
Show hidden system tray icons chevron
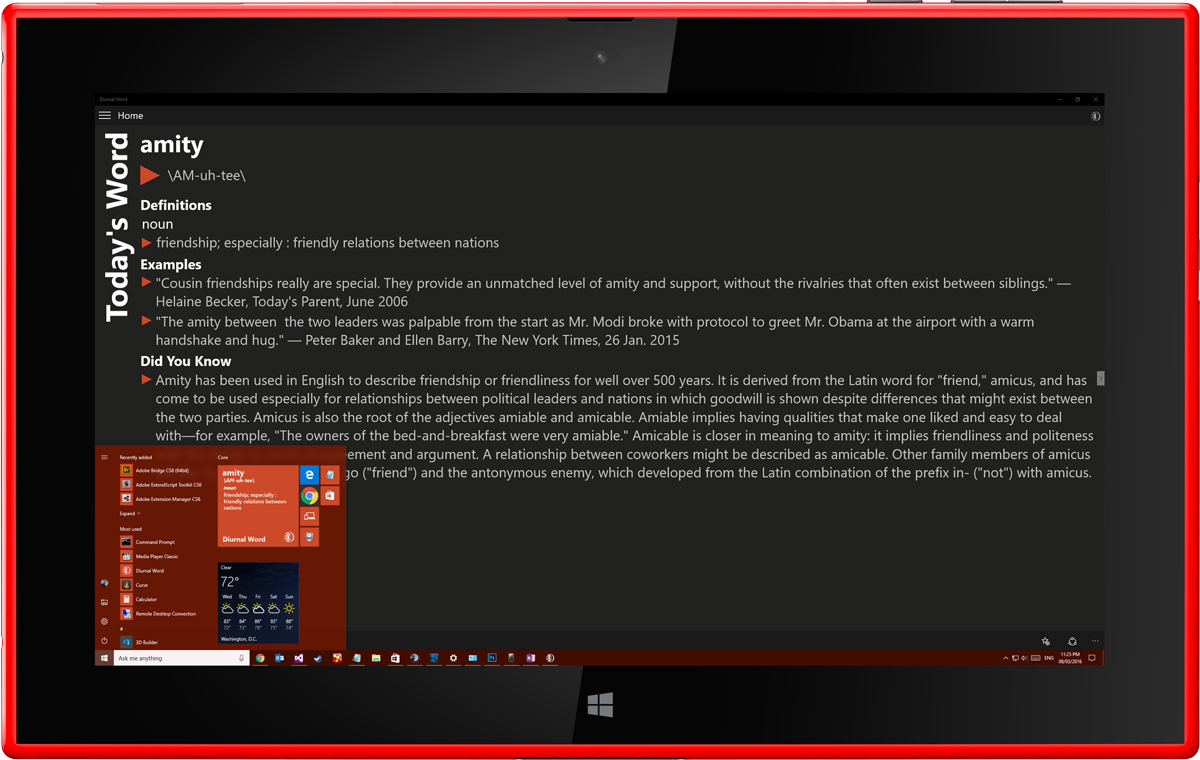point(1005,658)
